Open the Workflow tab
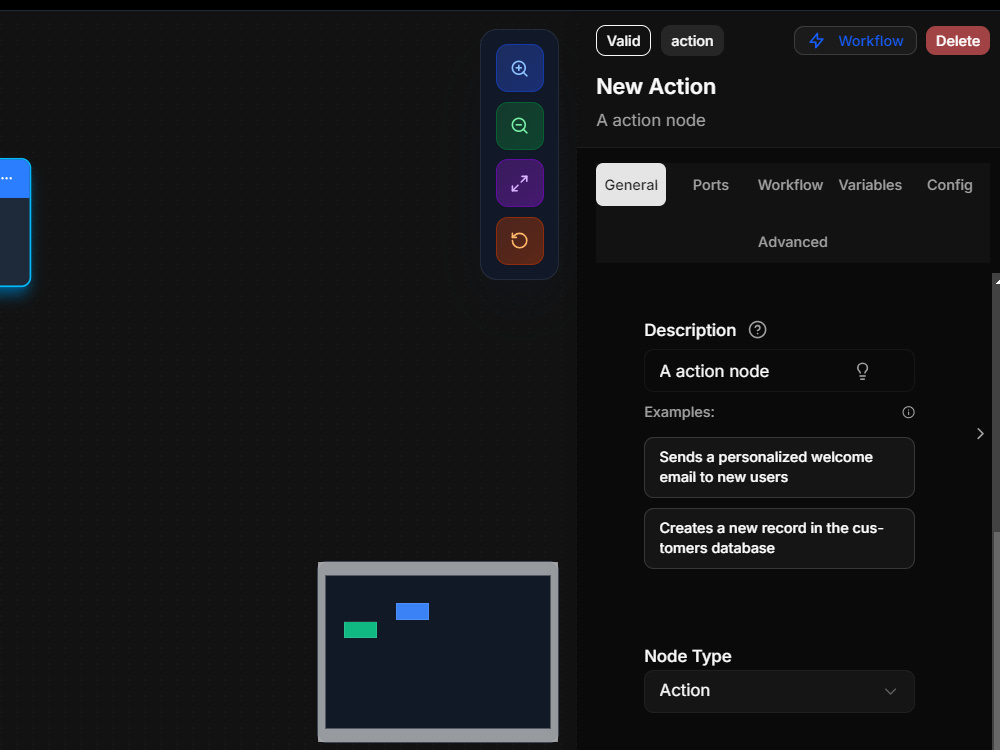Viewport: 1000px width, 750px height. pyautogui.click(x=790, y=185)
